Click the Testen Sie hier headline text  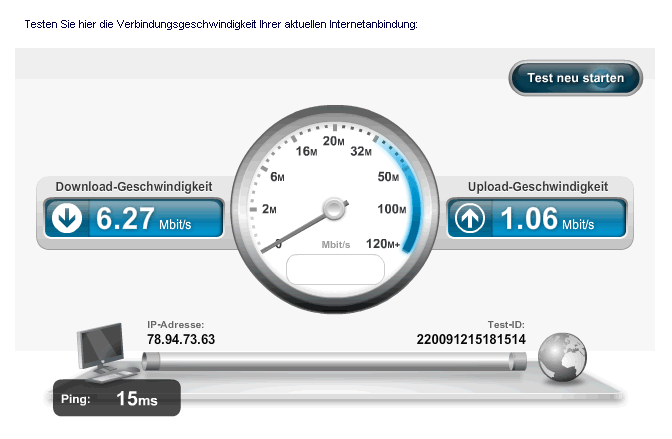point(221,24)
